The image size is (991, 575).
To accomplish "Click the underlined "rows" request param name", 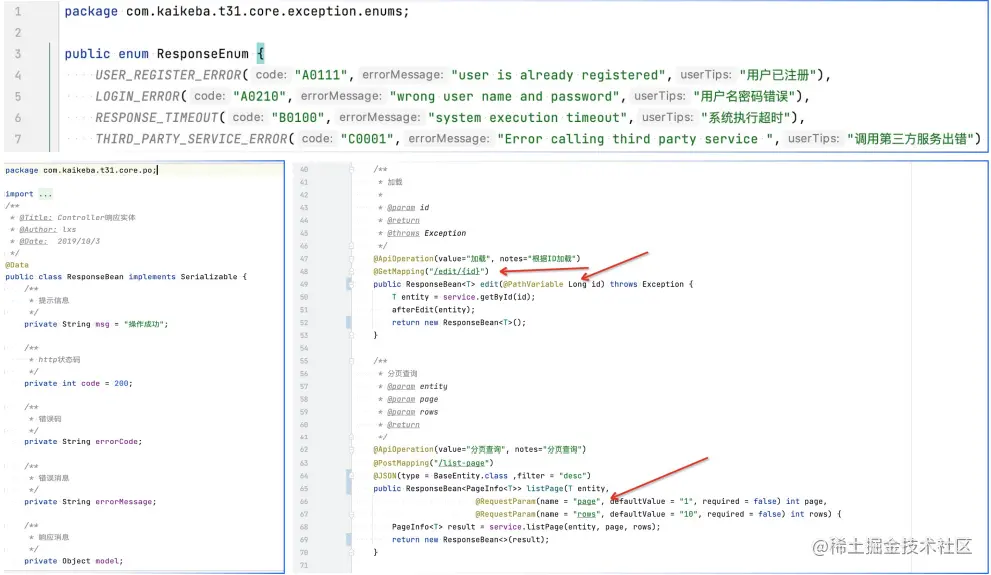I will point(586,514).
